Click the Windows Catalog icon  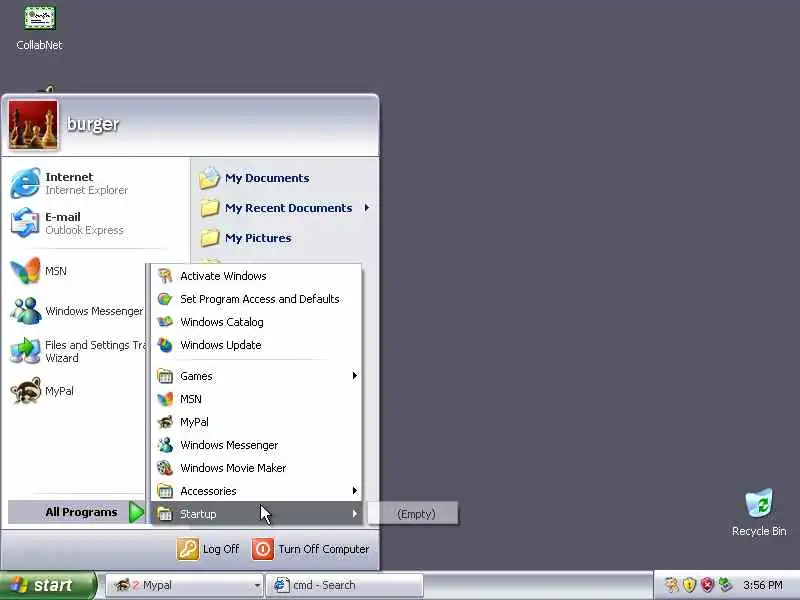tap(165, 322)
